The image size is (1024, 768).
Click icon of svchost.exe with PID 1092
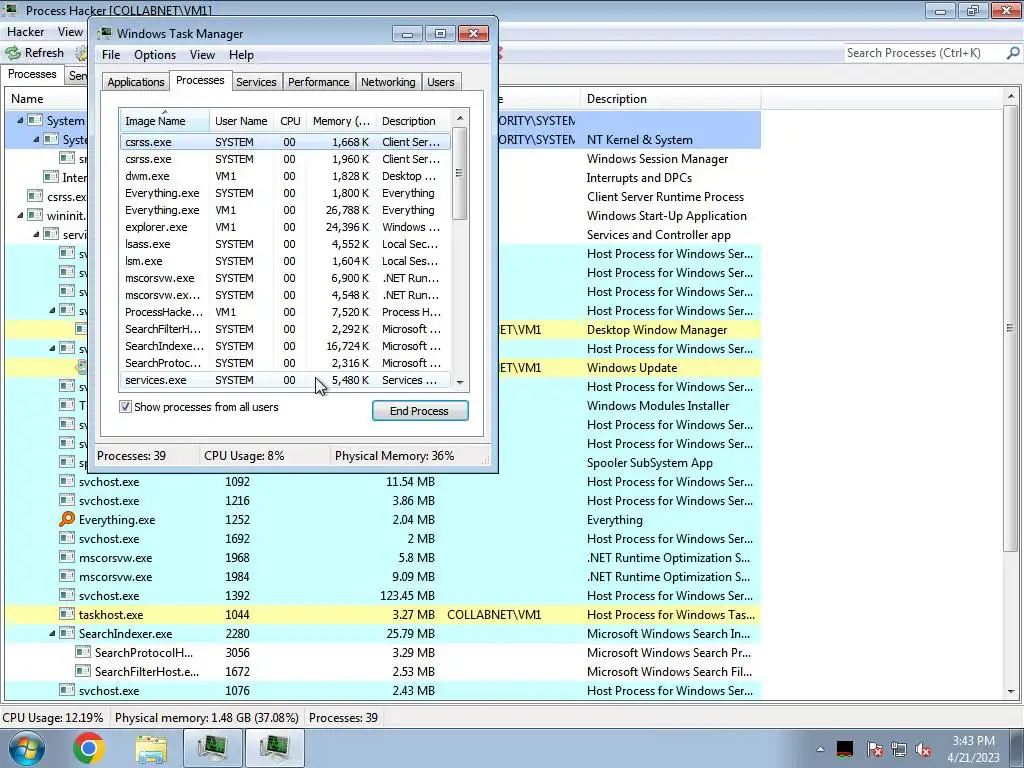tap(67, 481)
